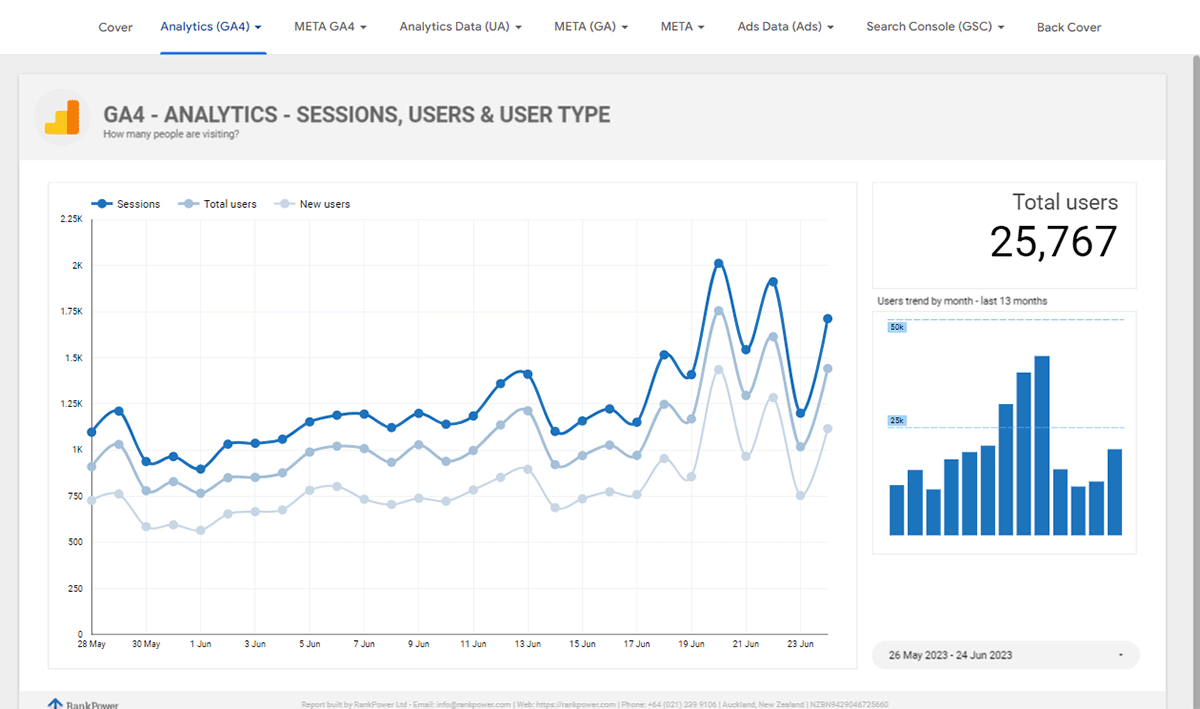
Task: Click the Total users scorecard value 25,767
Action: (x=1053, y=241)
